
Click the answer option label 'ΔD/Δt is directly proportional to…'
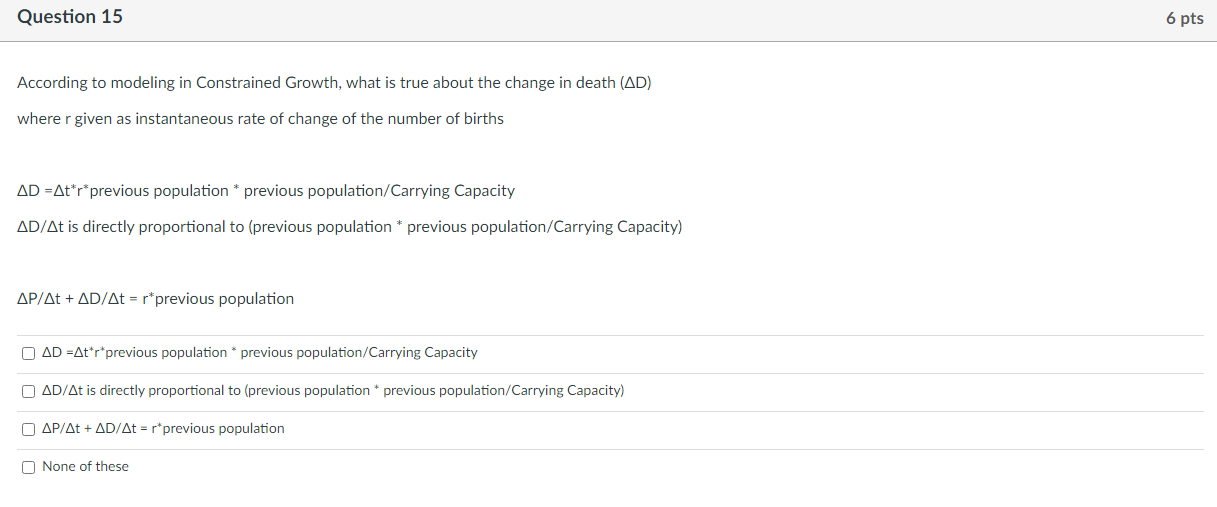click(333, 391)
